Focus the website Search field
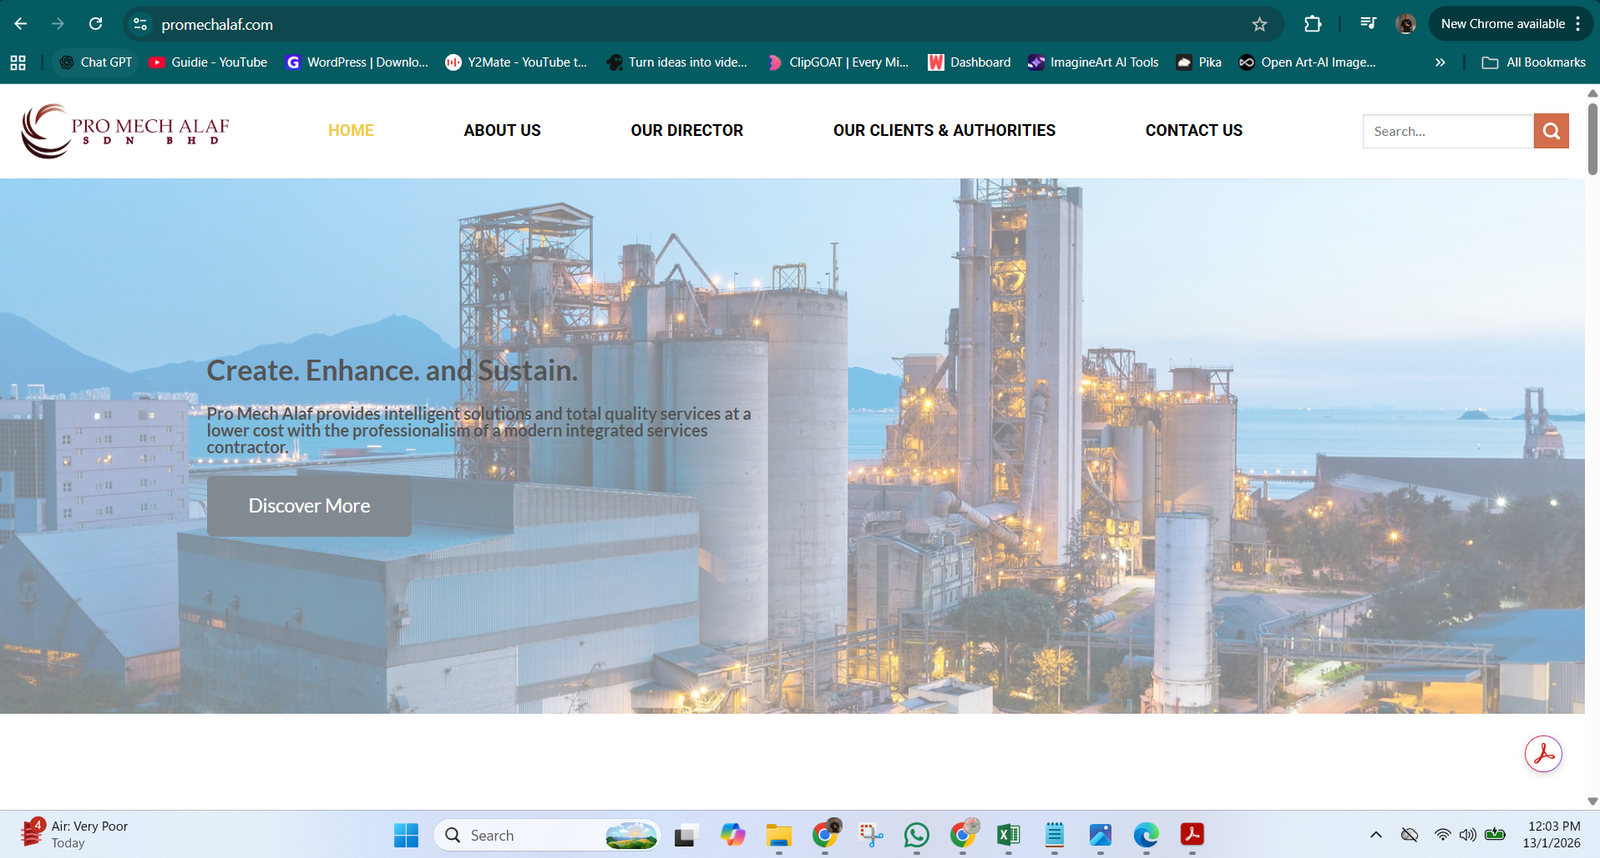This screenshot has height=858, width=1600. click(x=1448, y=131)
